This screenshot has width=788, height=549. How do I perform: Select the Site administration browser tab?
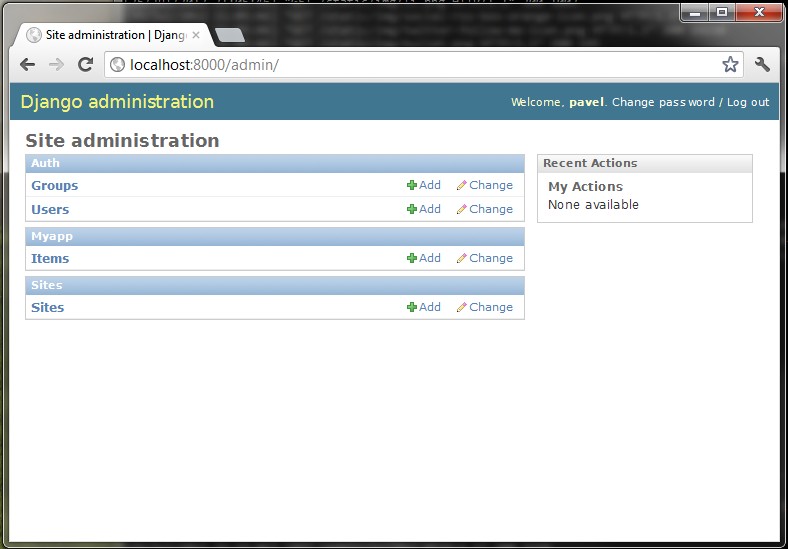click(115, 35)
